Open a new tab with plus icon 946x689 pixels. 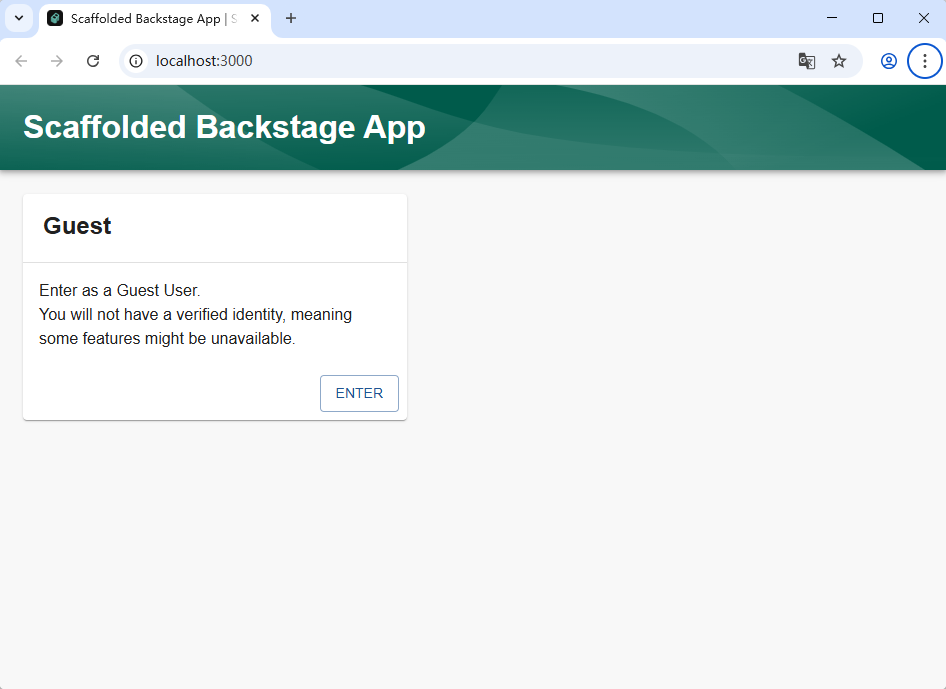click(x=291, y=18)
